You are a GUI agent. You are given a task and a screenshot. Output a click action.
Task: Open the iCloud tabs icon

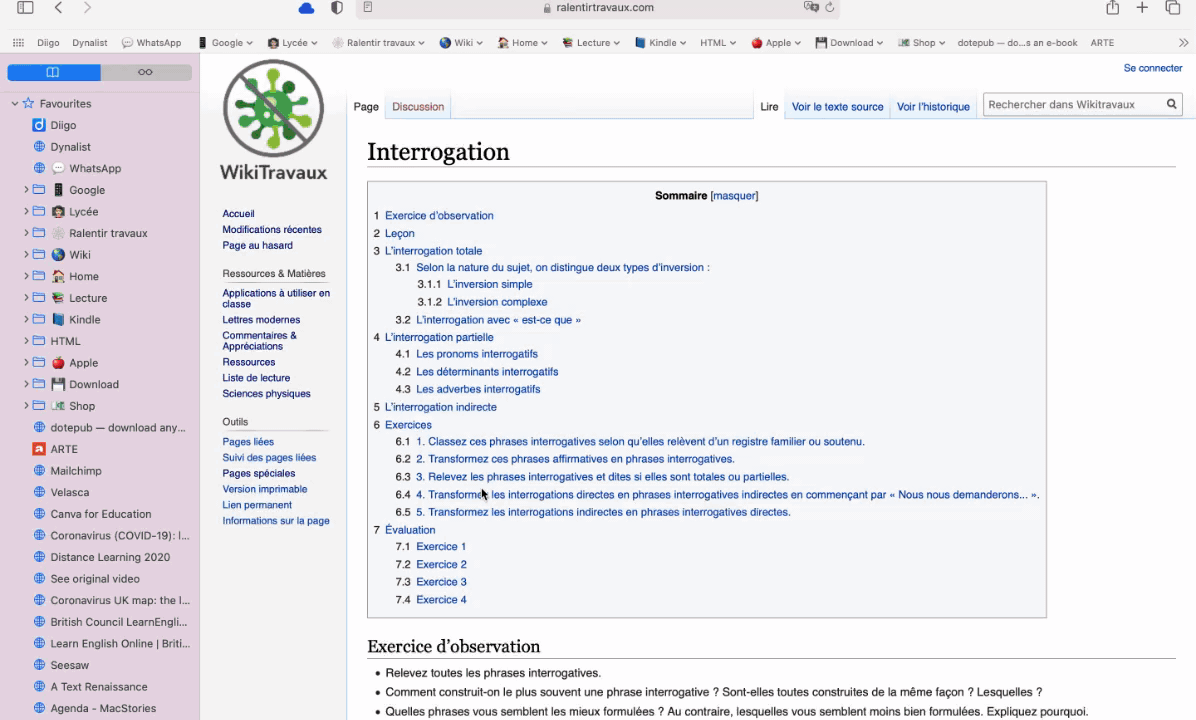306,8
